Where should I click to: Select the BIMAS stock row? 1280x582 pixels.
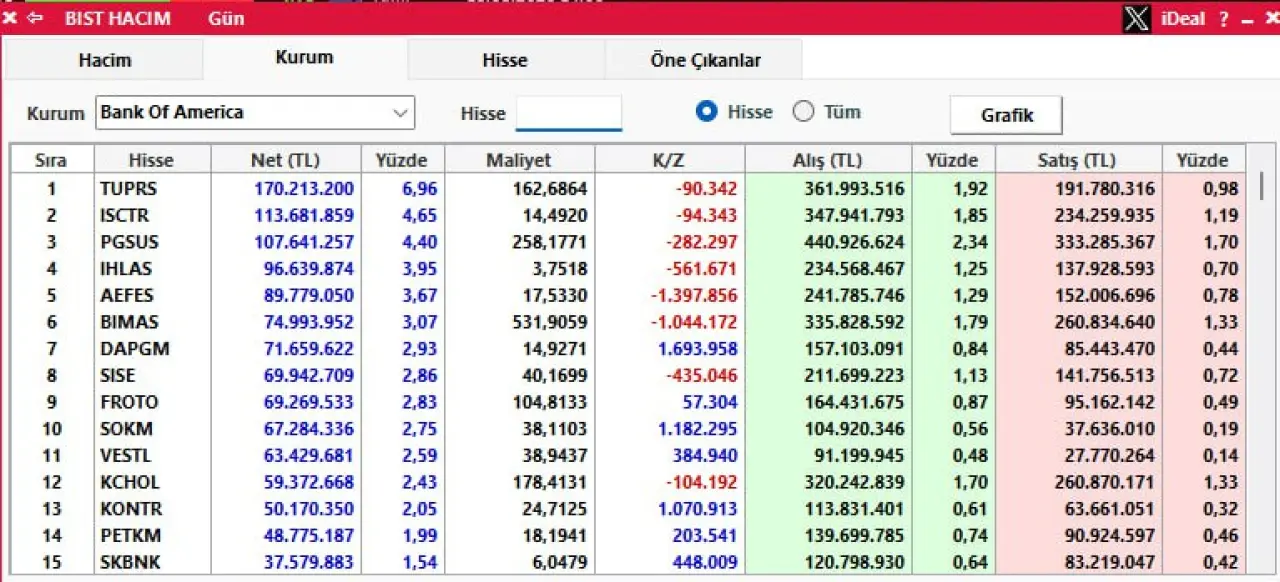tap(129, 322)
